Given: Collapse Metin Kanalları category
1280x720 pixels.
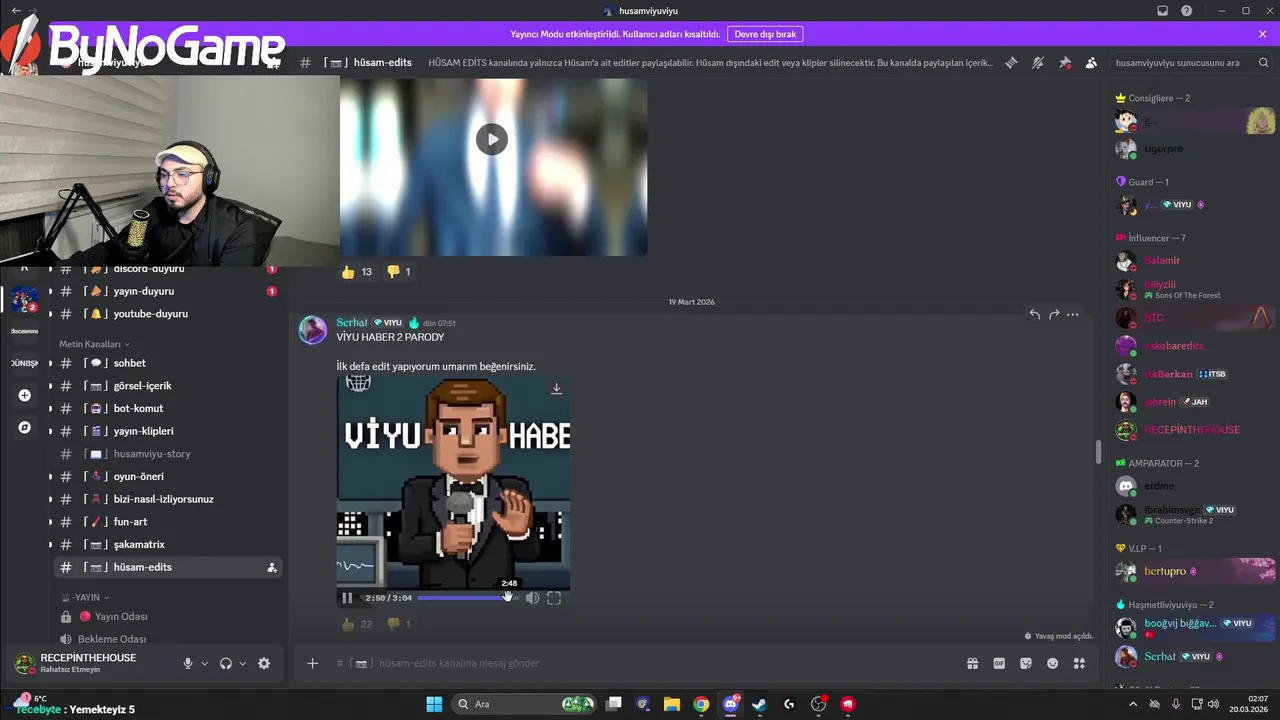Looking at the screenshot, I should tap(94, 344).
